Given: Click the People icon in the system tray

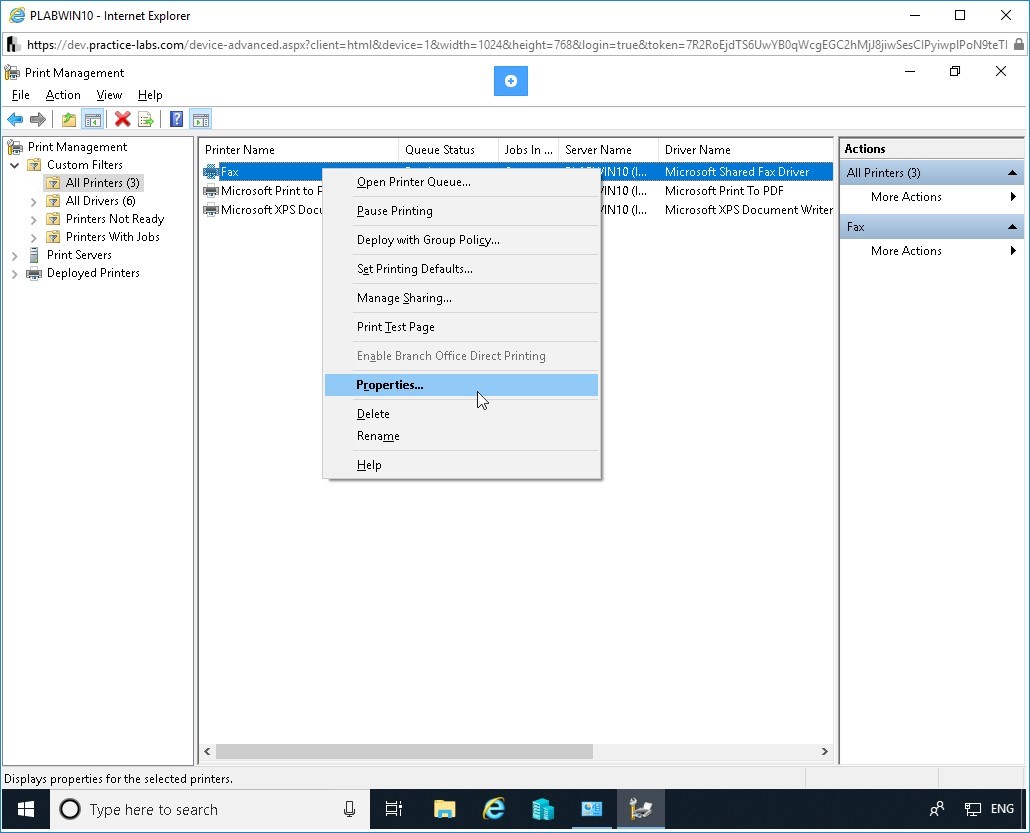Looking at the screenshot, I should [937, 809].
